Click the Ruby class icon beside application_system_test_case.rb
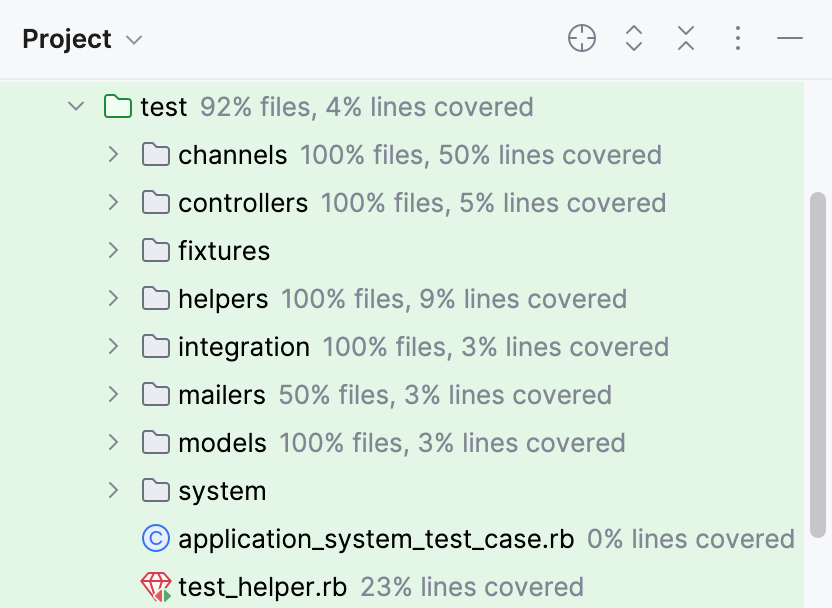 click(156, 538)
